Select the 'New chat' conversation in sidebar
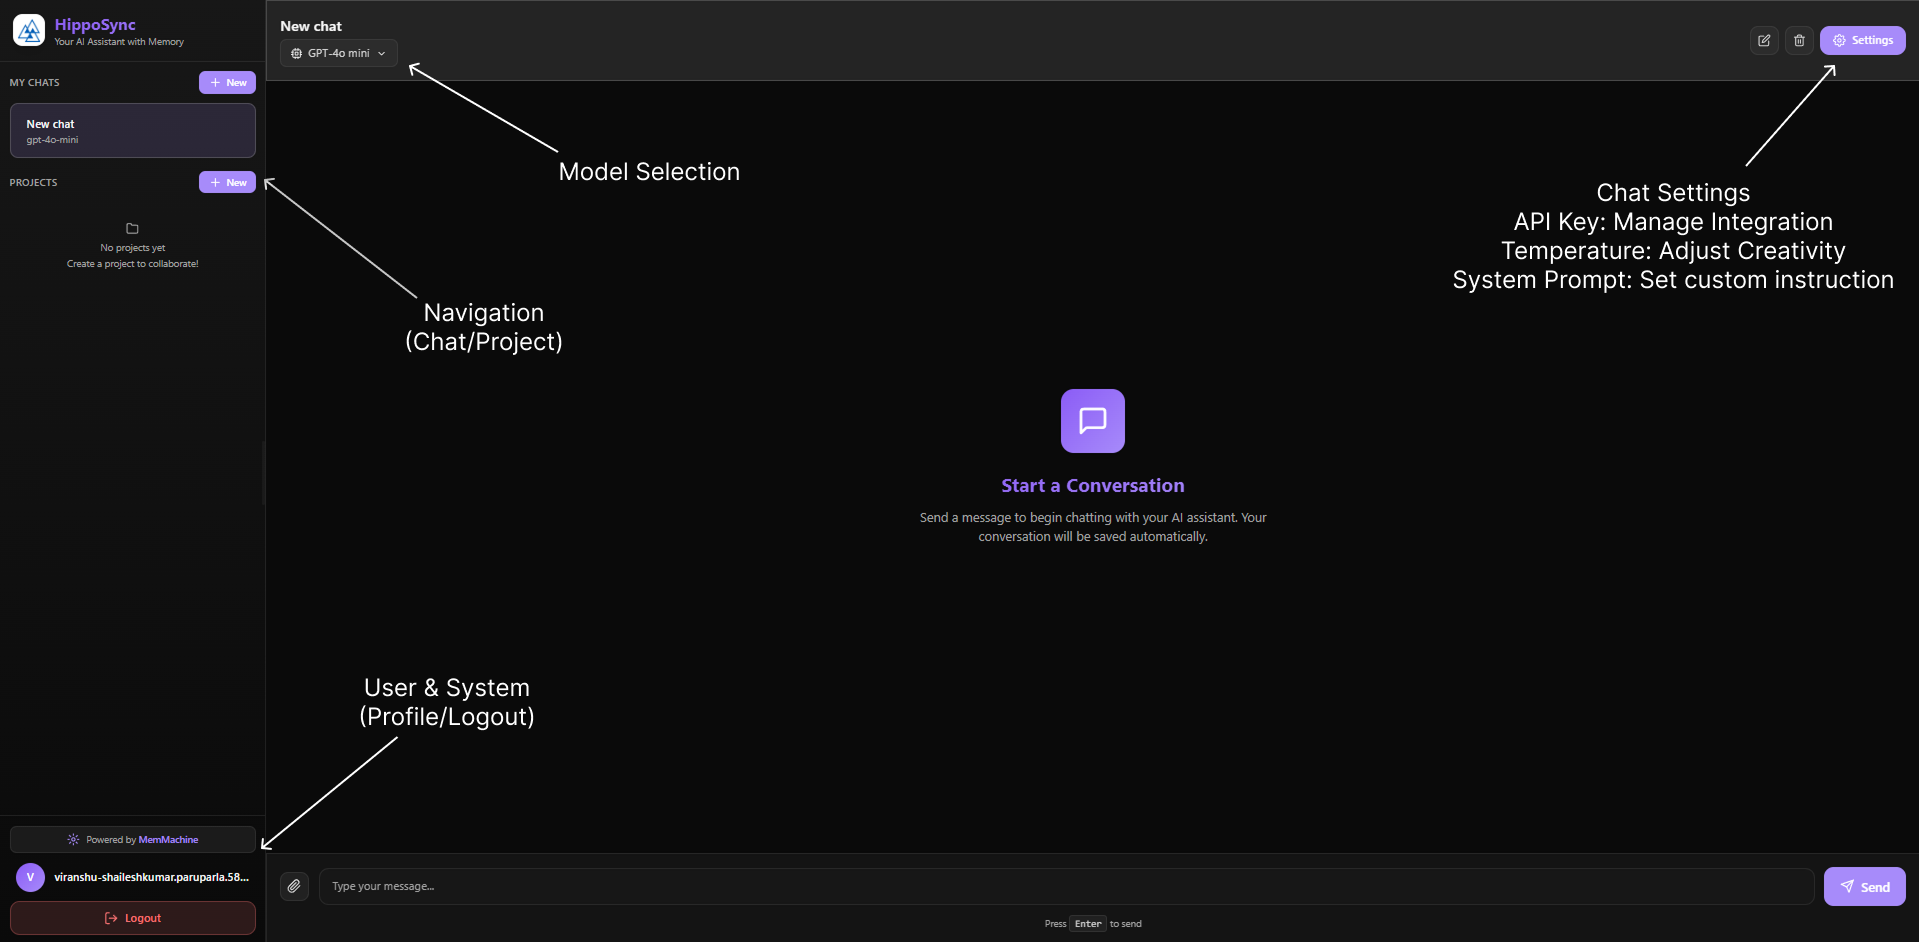The image size is (1919, 942). (x=132, y=131)
